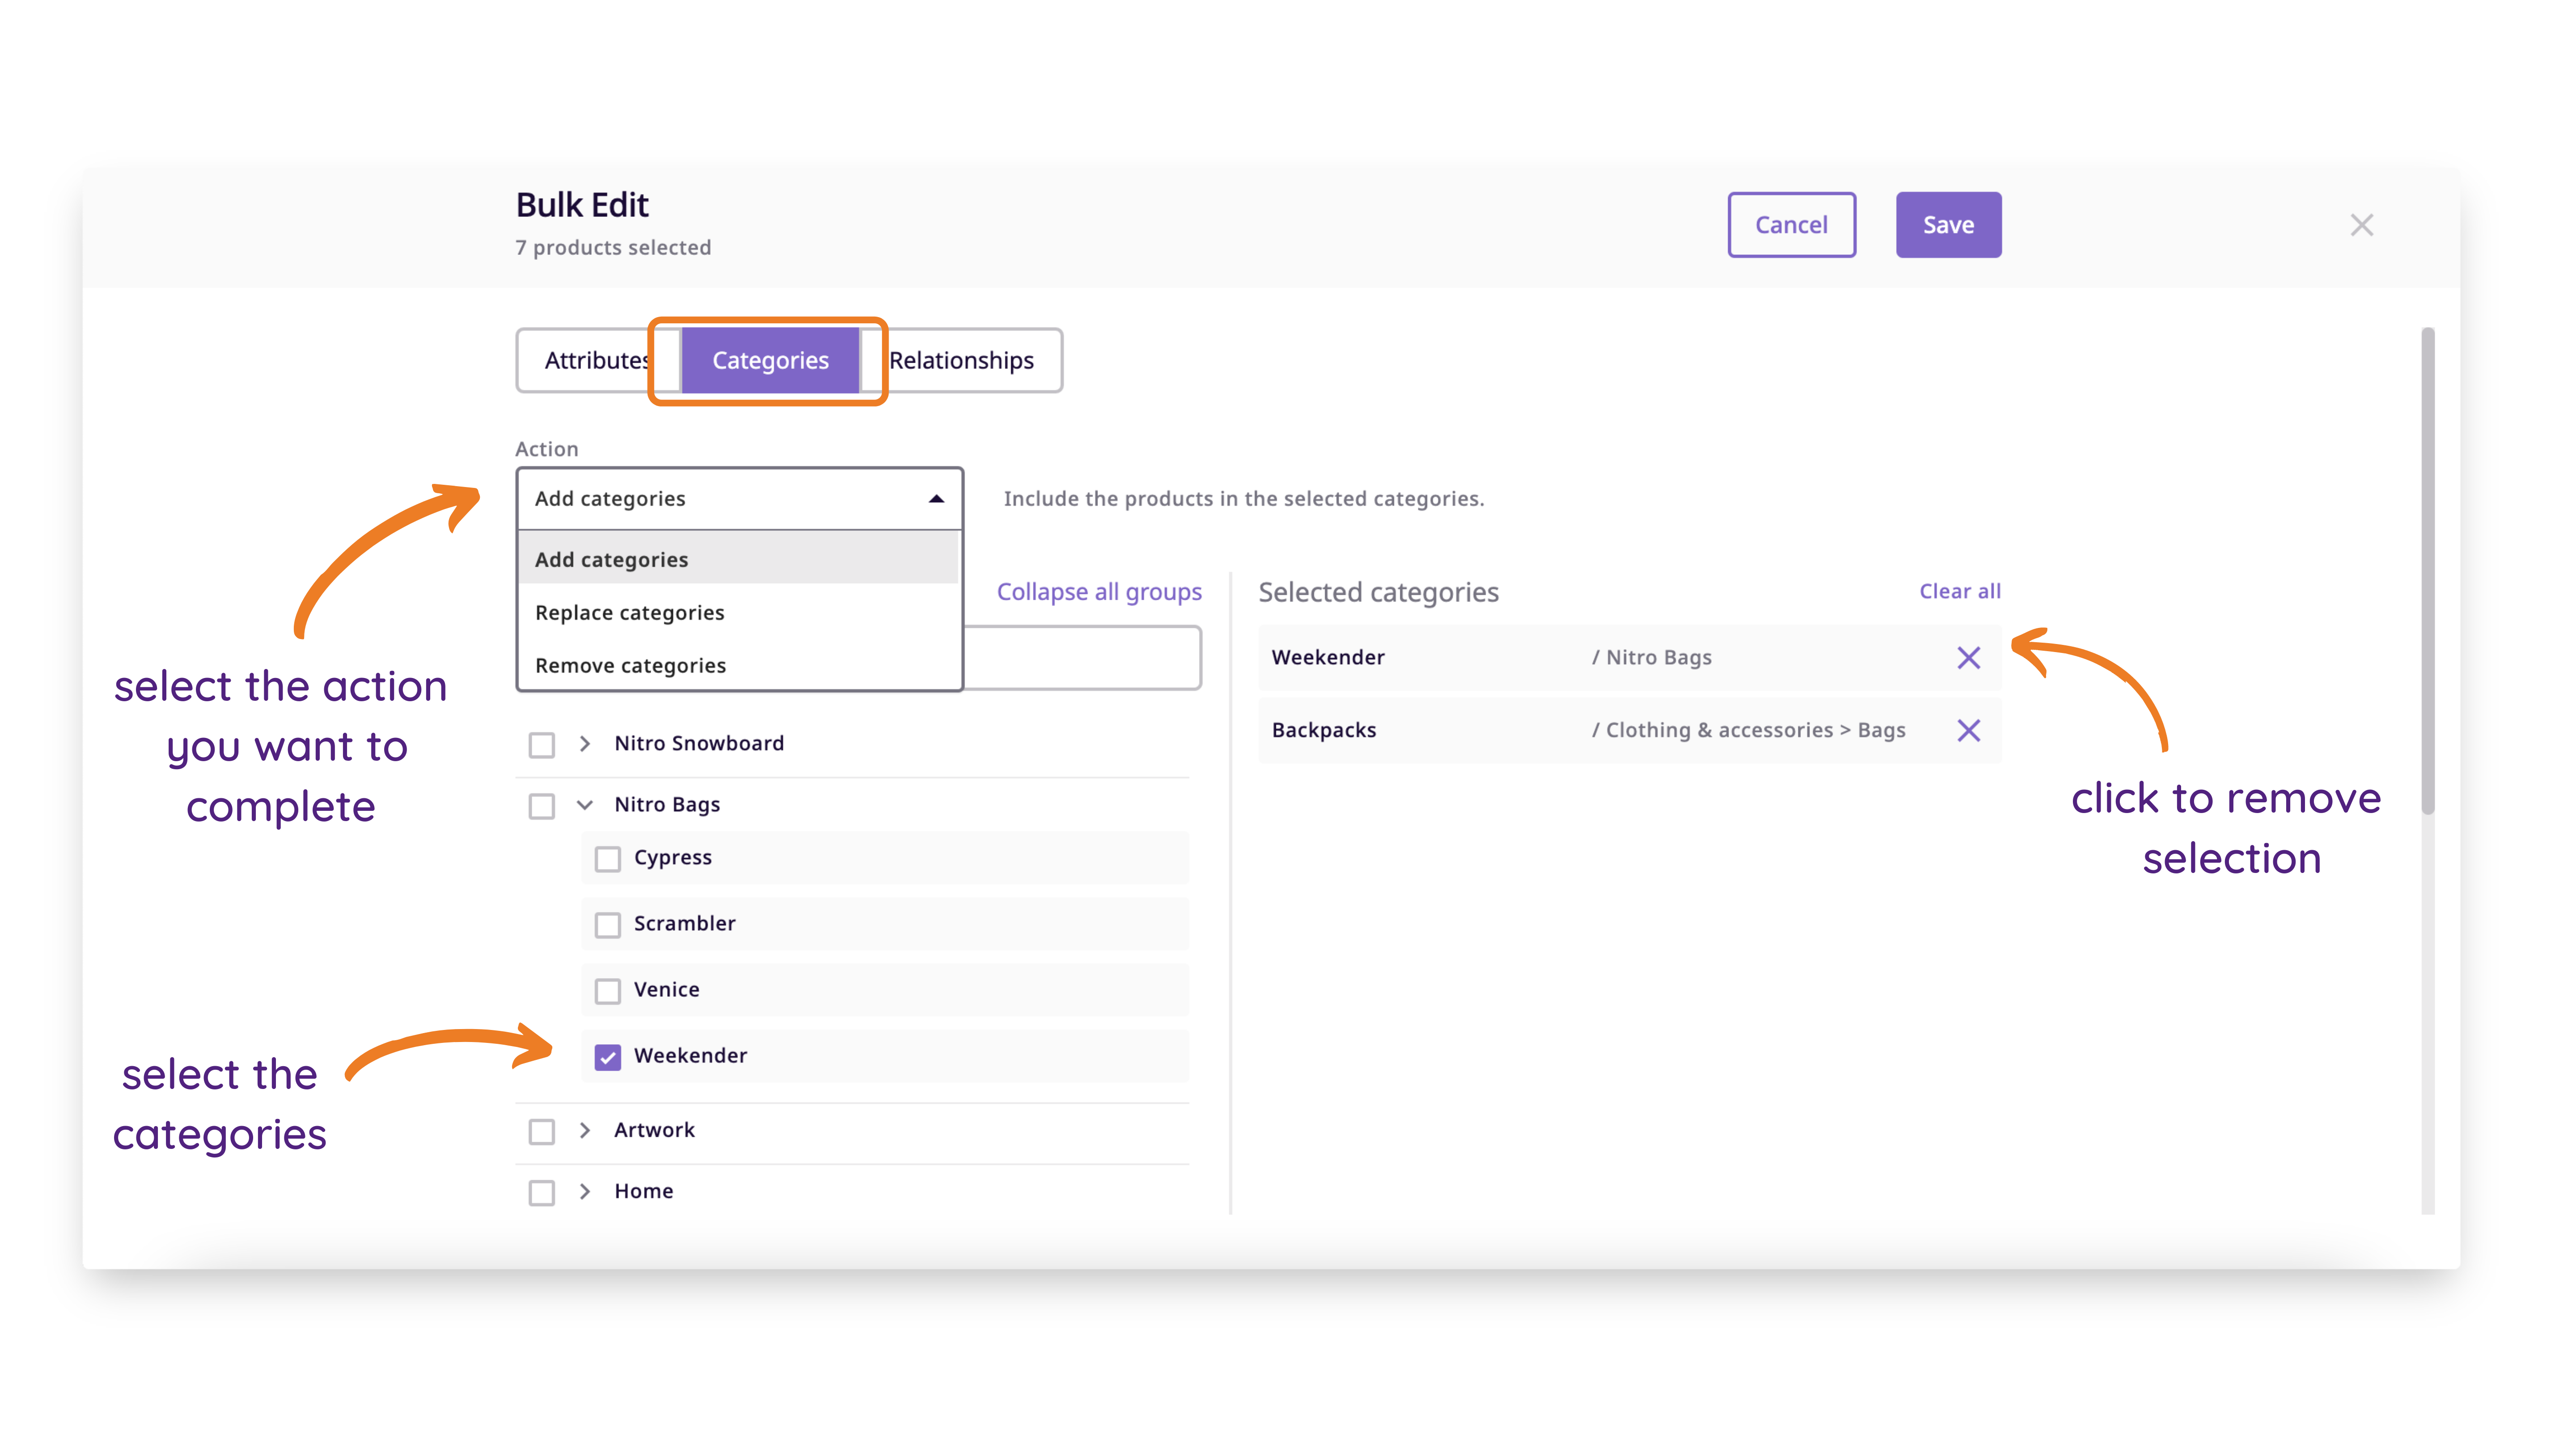Tick the Nitro Bags checkbox

click(541, 806)
